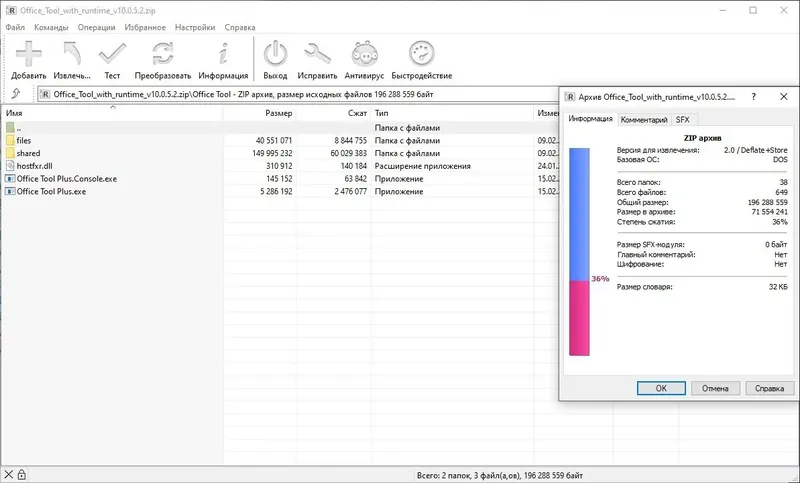Open archive info with the Информация icon
Viewport: 800px width, 483px height.
[x=223, y=54]
